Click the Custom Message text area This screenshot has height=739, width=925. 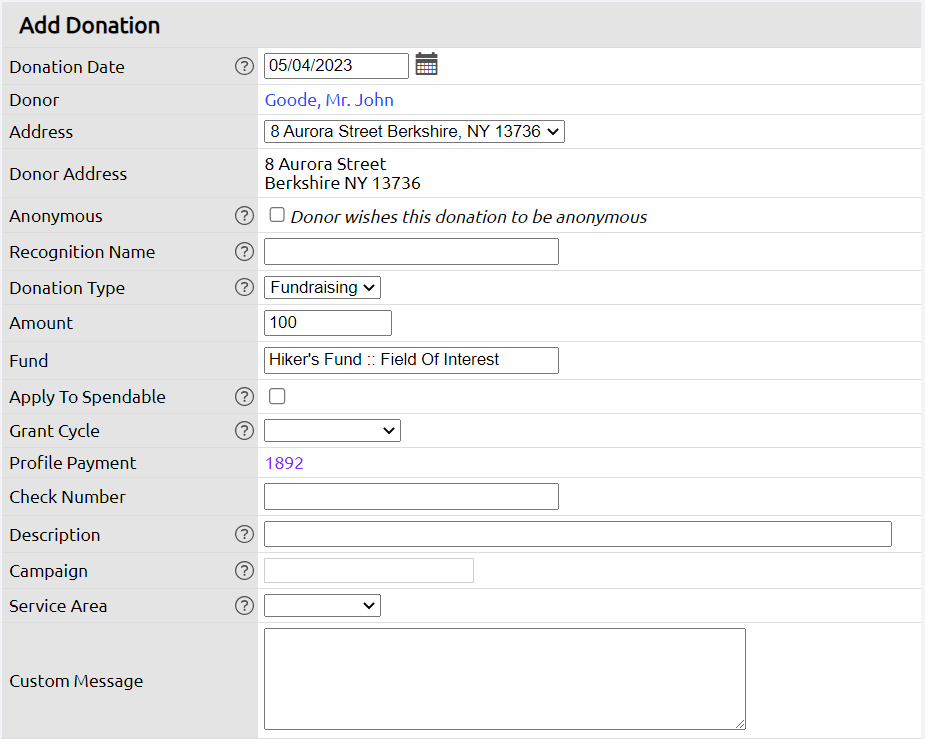click(x=503, y=678)
